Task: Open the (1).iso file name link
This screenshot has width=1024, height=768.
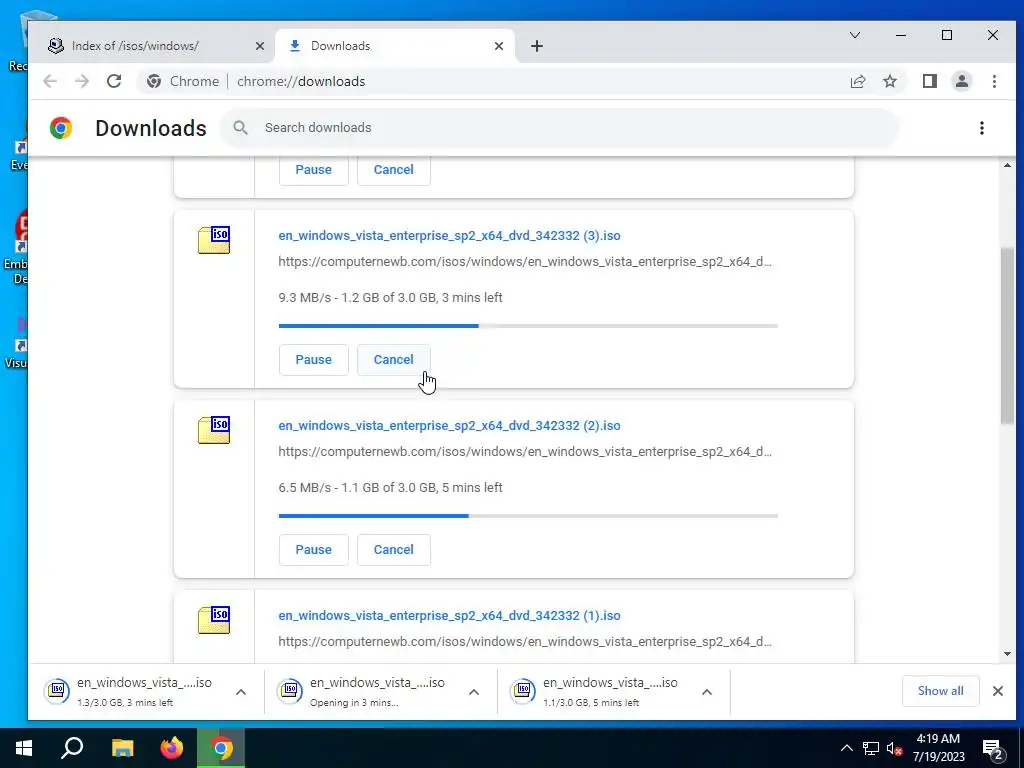Action: pos(449,616)
